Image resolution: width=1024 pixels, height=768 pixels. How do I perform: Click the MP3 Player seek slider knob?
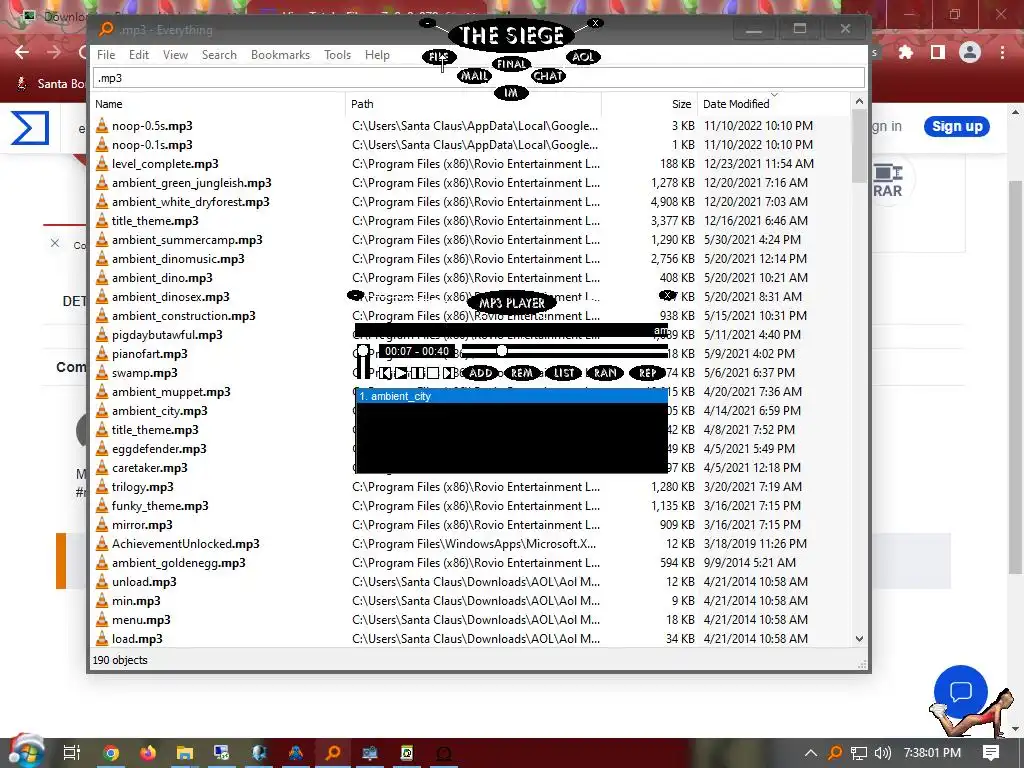click(x=502, y=351)
